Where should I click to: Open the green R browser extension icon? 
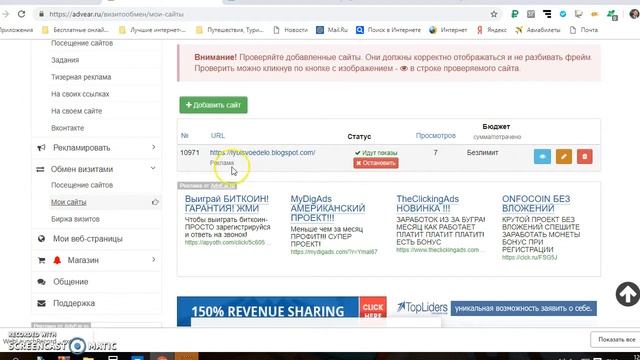(515, 14)
